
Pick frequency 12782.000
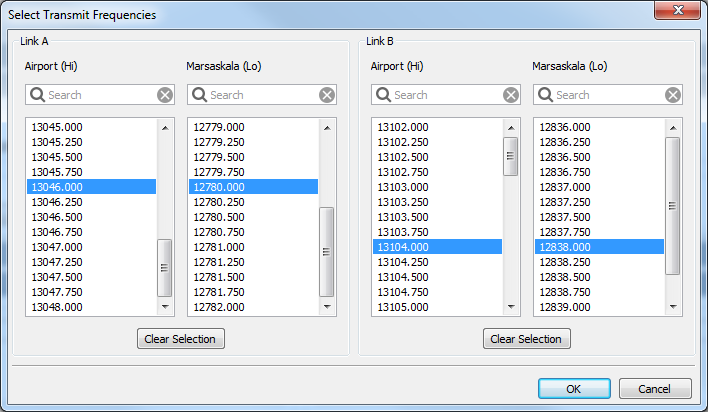[254, 307]
